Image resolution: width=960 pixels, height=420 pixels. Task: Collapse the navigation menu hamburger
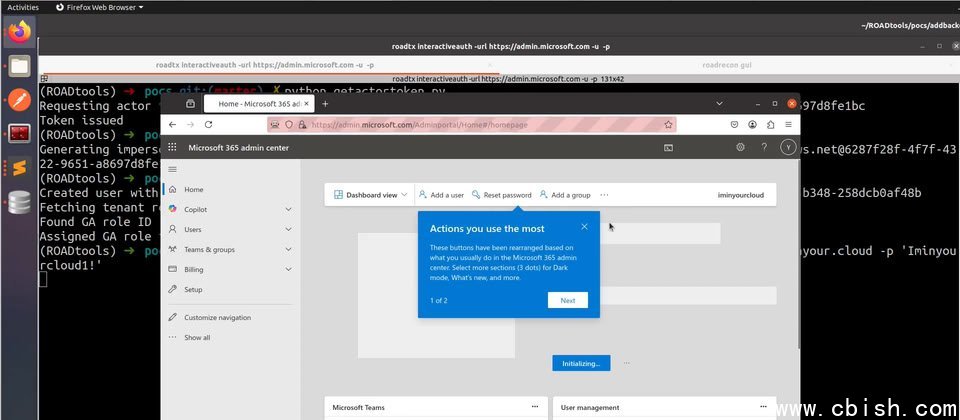173,170
